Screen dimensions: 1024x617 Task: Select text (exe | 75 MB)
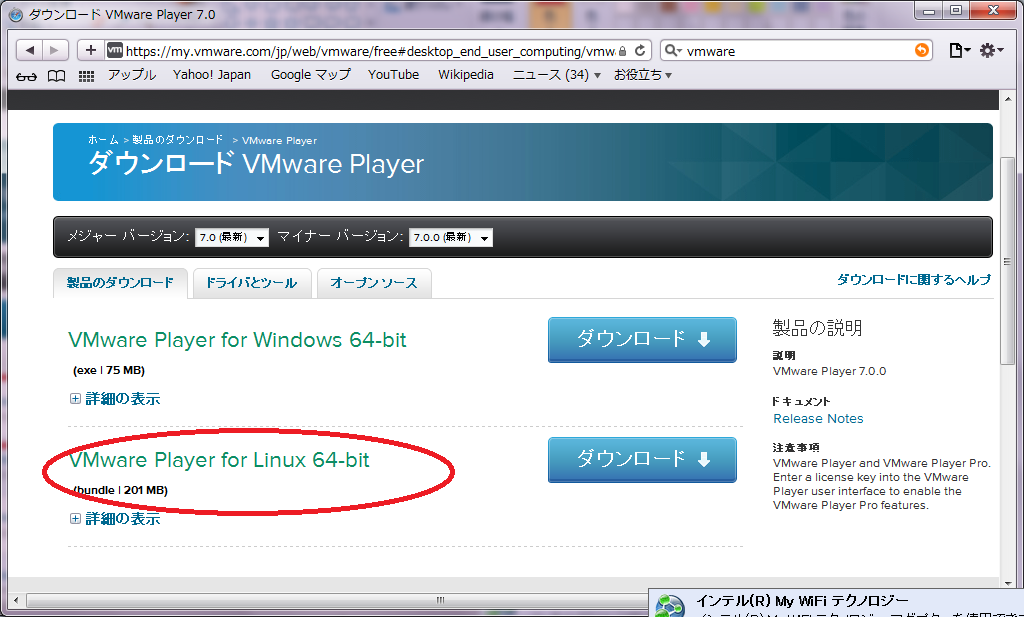[x=109, y=370]
